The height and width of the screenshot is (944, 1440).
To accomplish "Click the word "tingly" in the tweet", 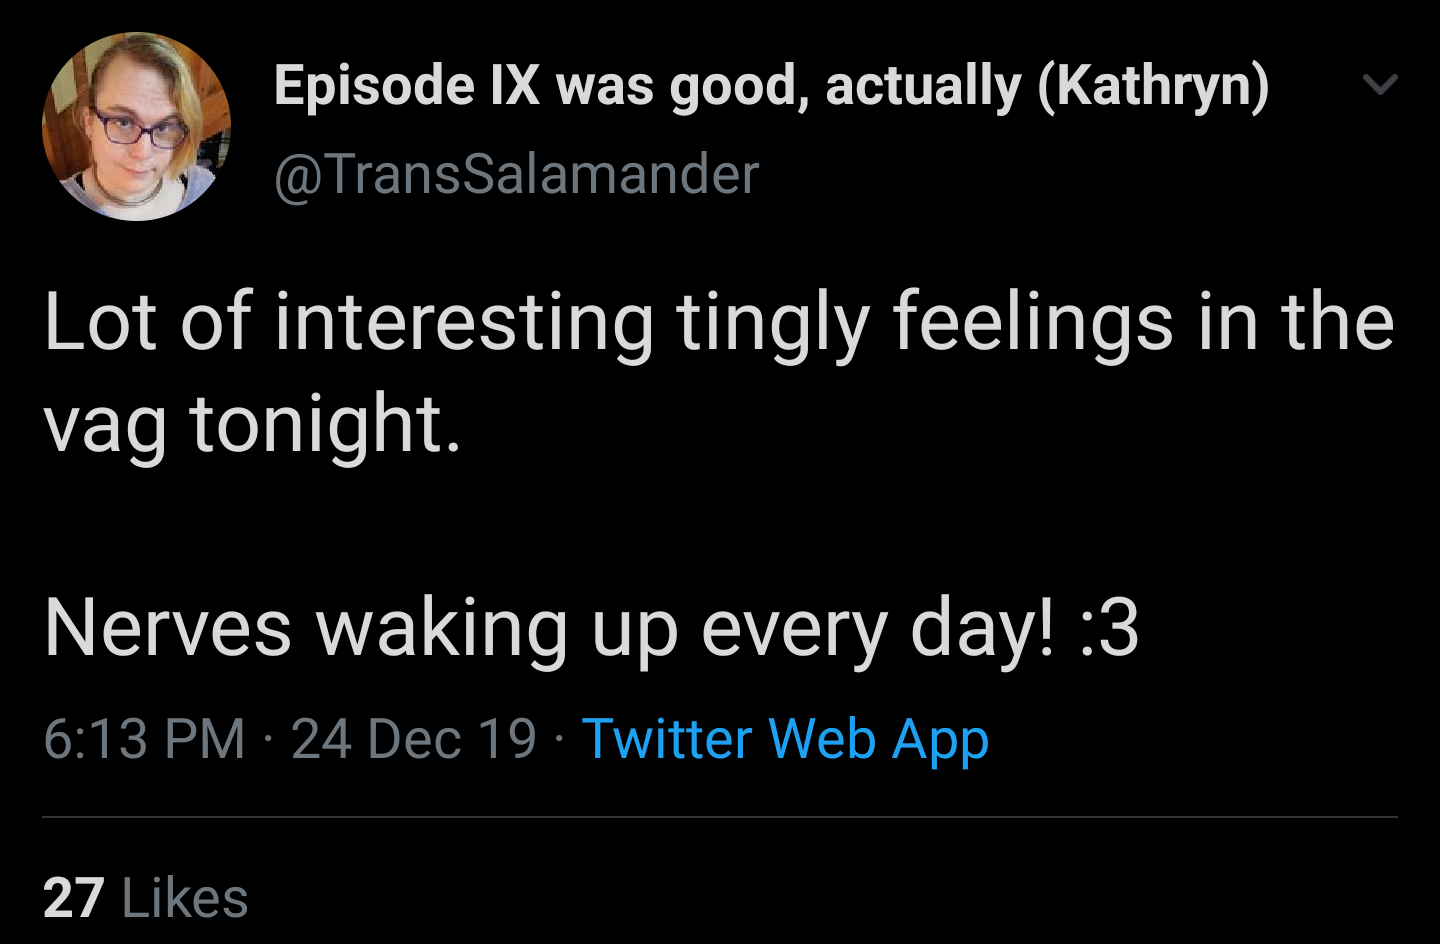I will (773, 322).
